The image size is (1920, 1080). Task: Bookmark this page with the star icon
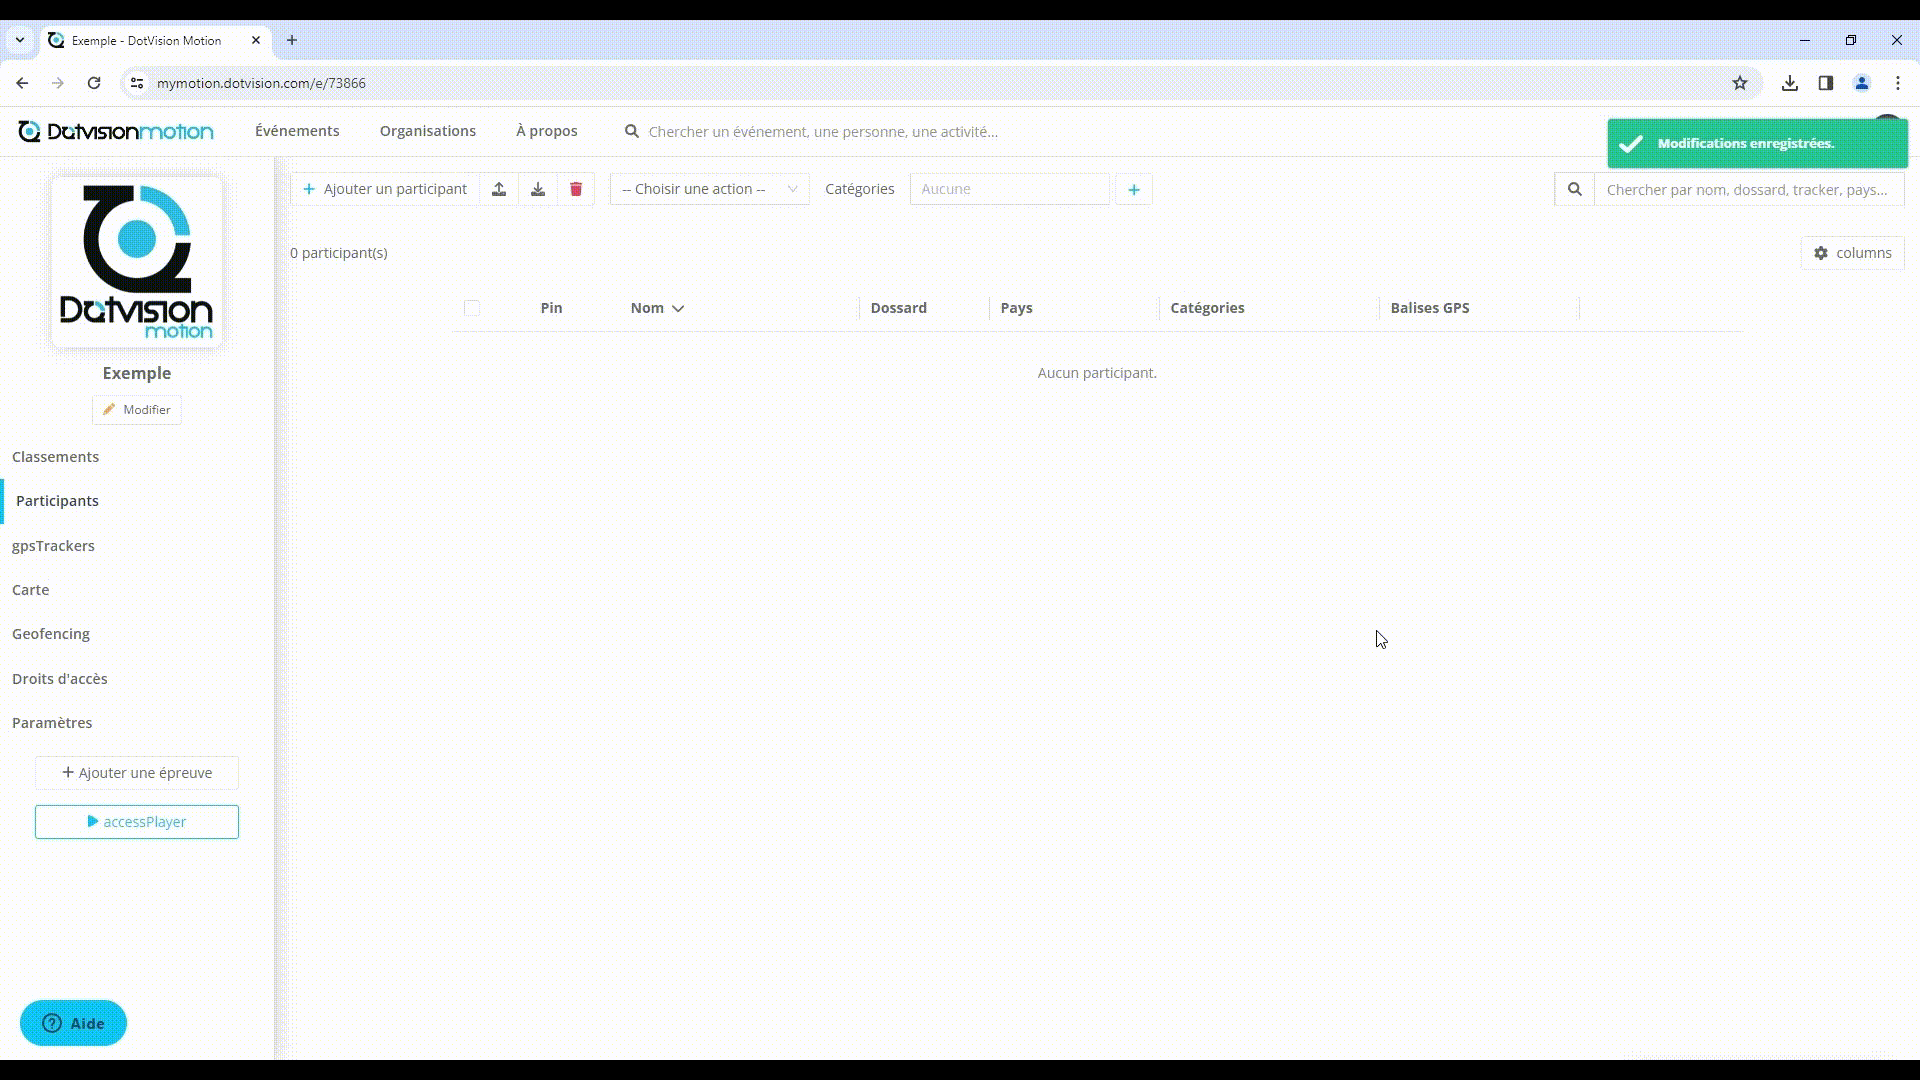click(1740, 83)
